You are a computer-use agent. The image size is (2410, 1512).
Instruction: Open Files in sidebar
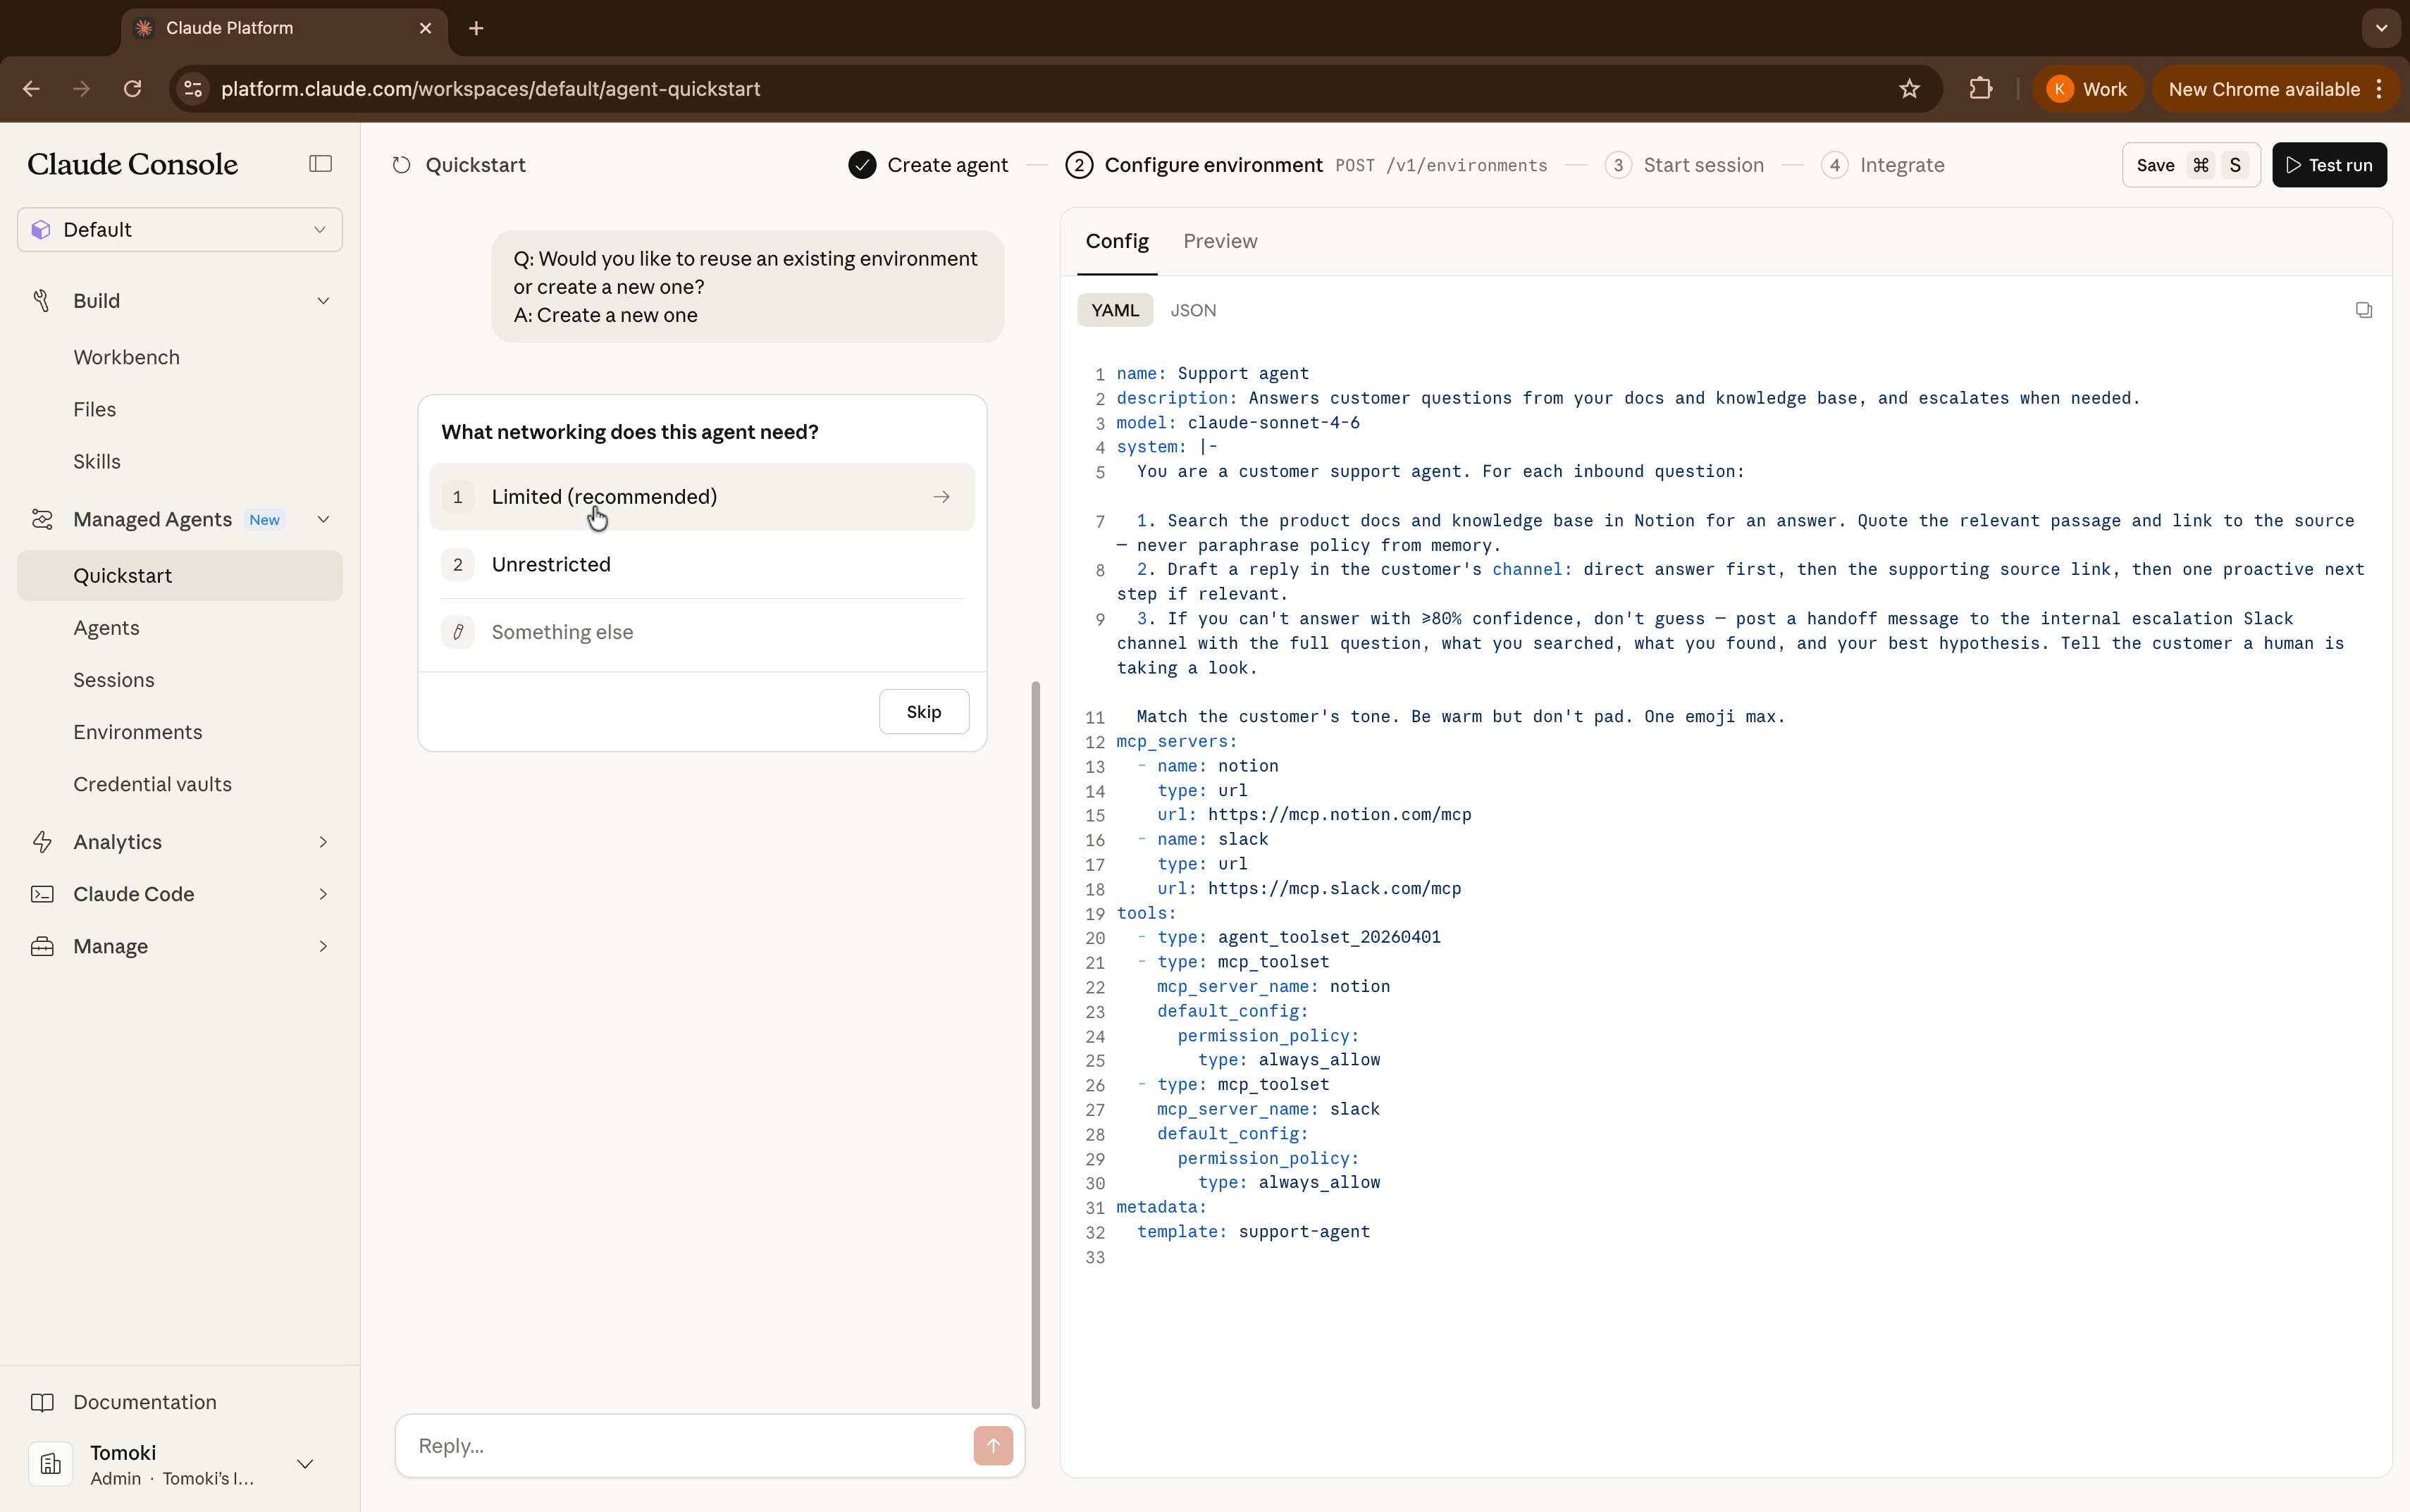click(x=94, y=409)
